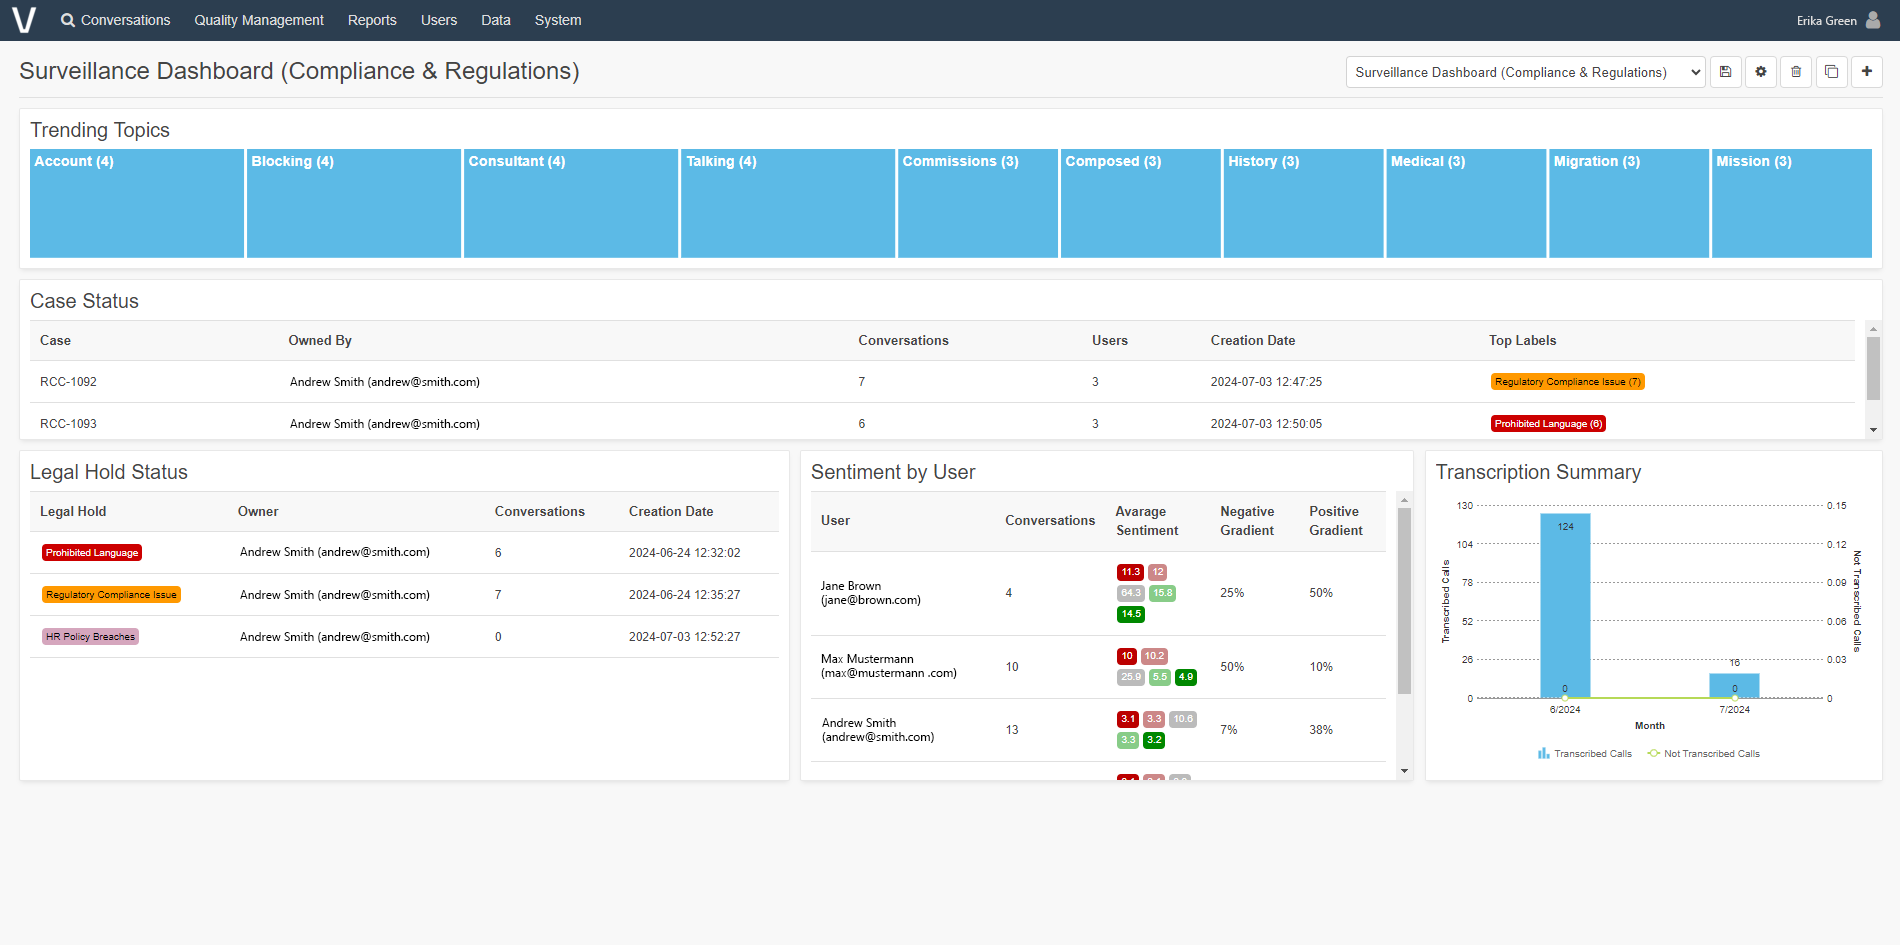
Task: Toggle Transcribed Calls in the chart legend
Action: tap(1584, 753)
